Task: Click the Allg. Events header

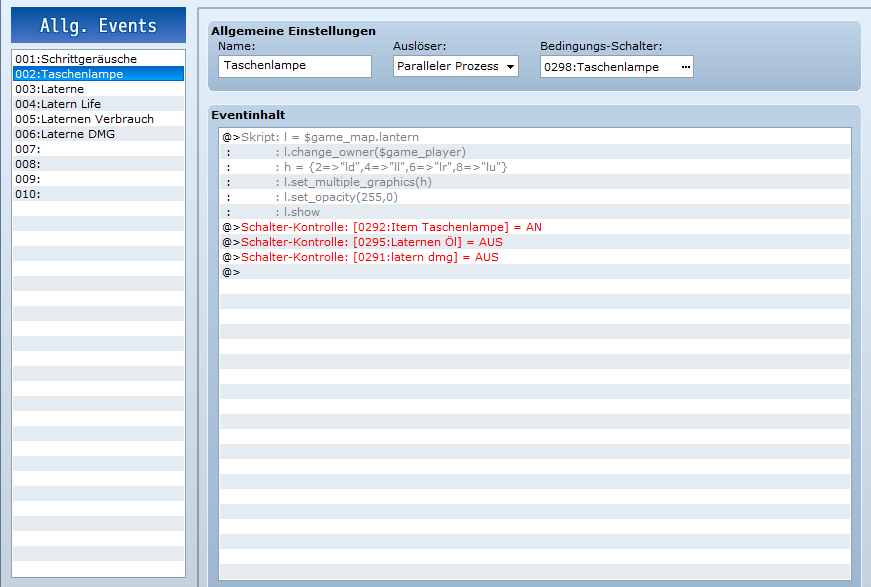Action: coord(98,25)
